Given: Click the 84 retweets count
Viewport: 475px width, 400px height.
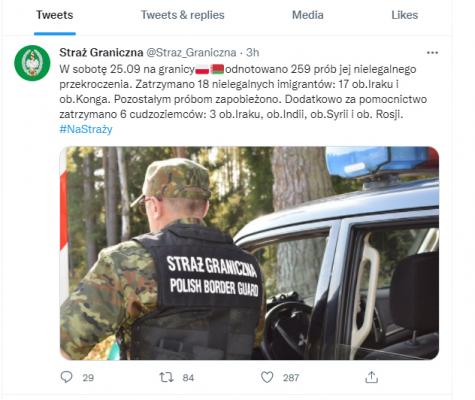Looking at the screenshot, I should pyautogui.click(x=188, y=378).
